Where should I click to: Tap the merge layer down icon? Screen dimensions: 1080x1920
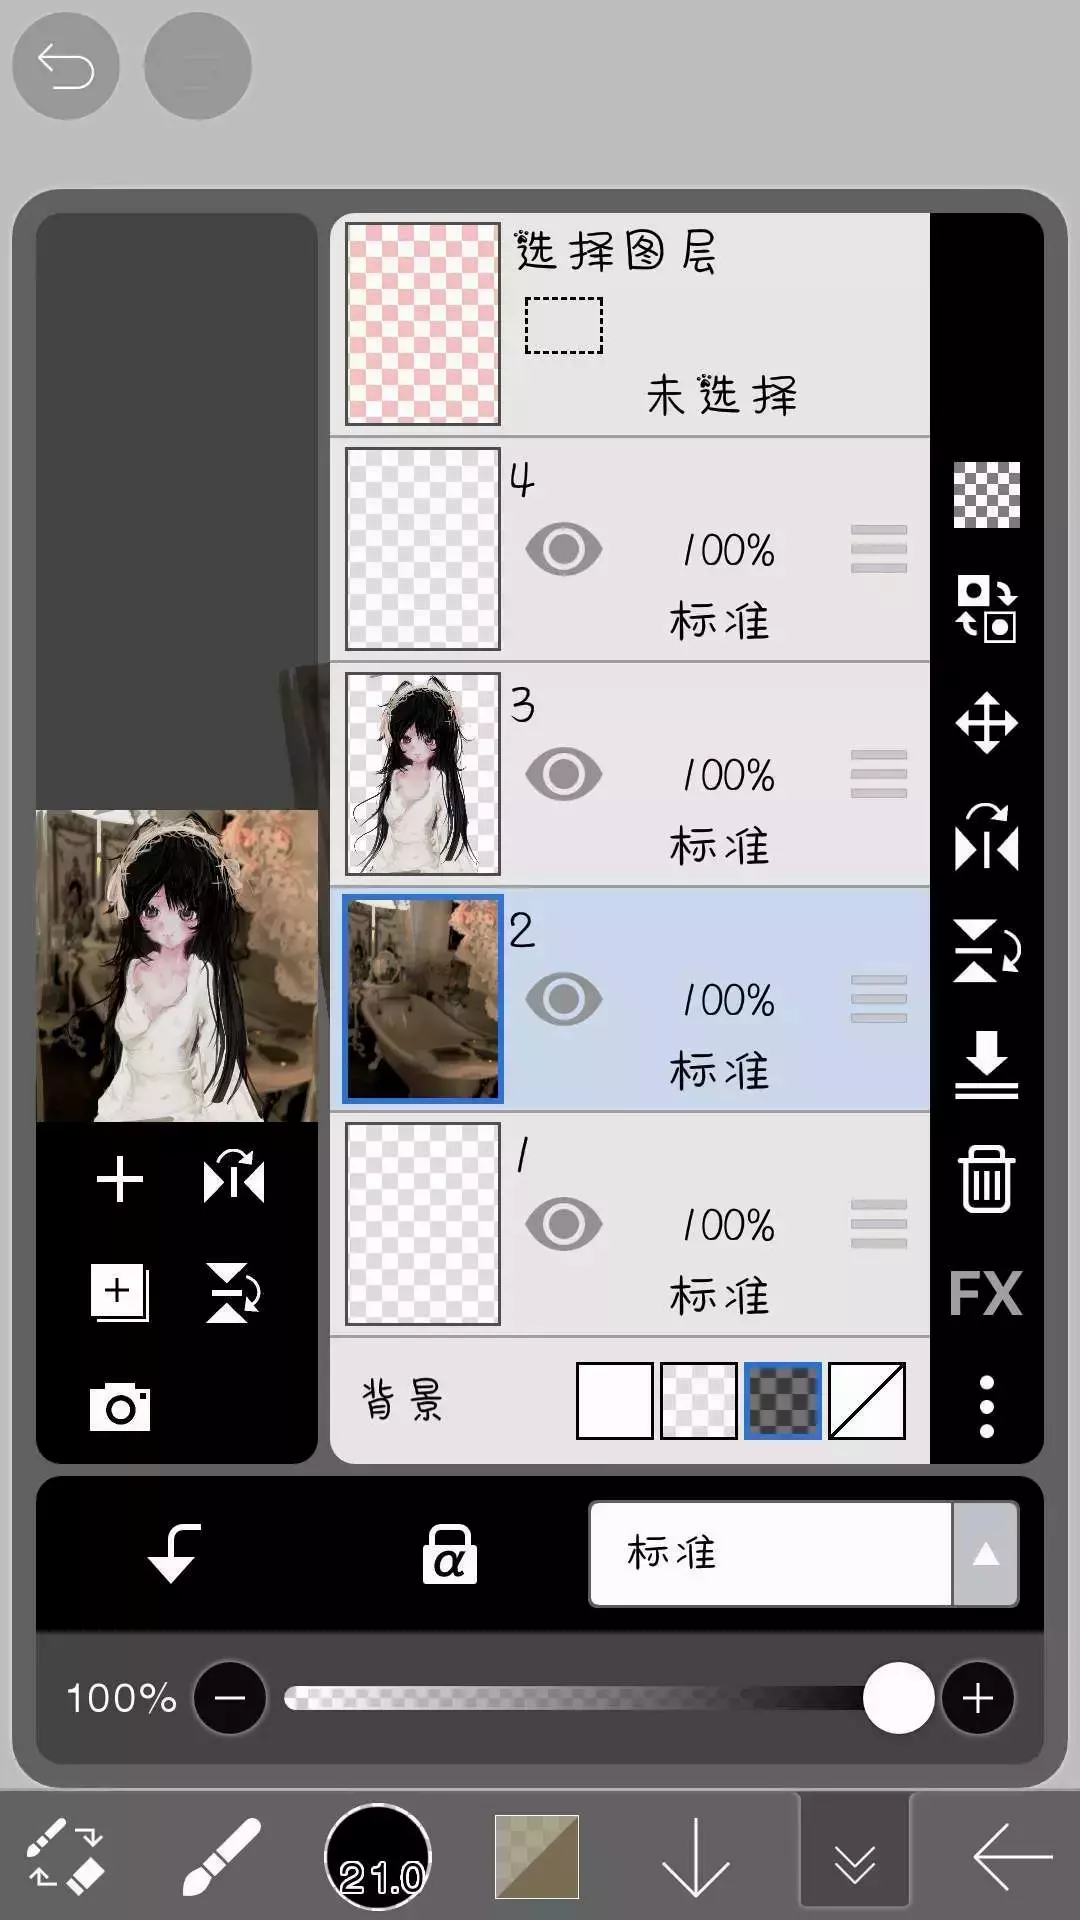(x=986, y=1065)
